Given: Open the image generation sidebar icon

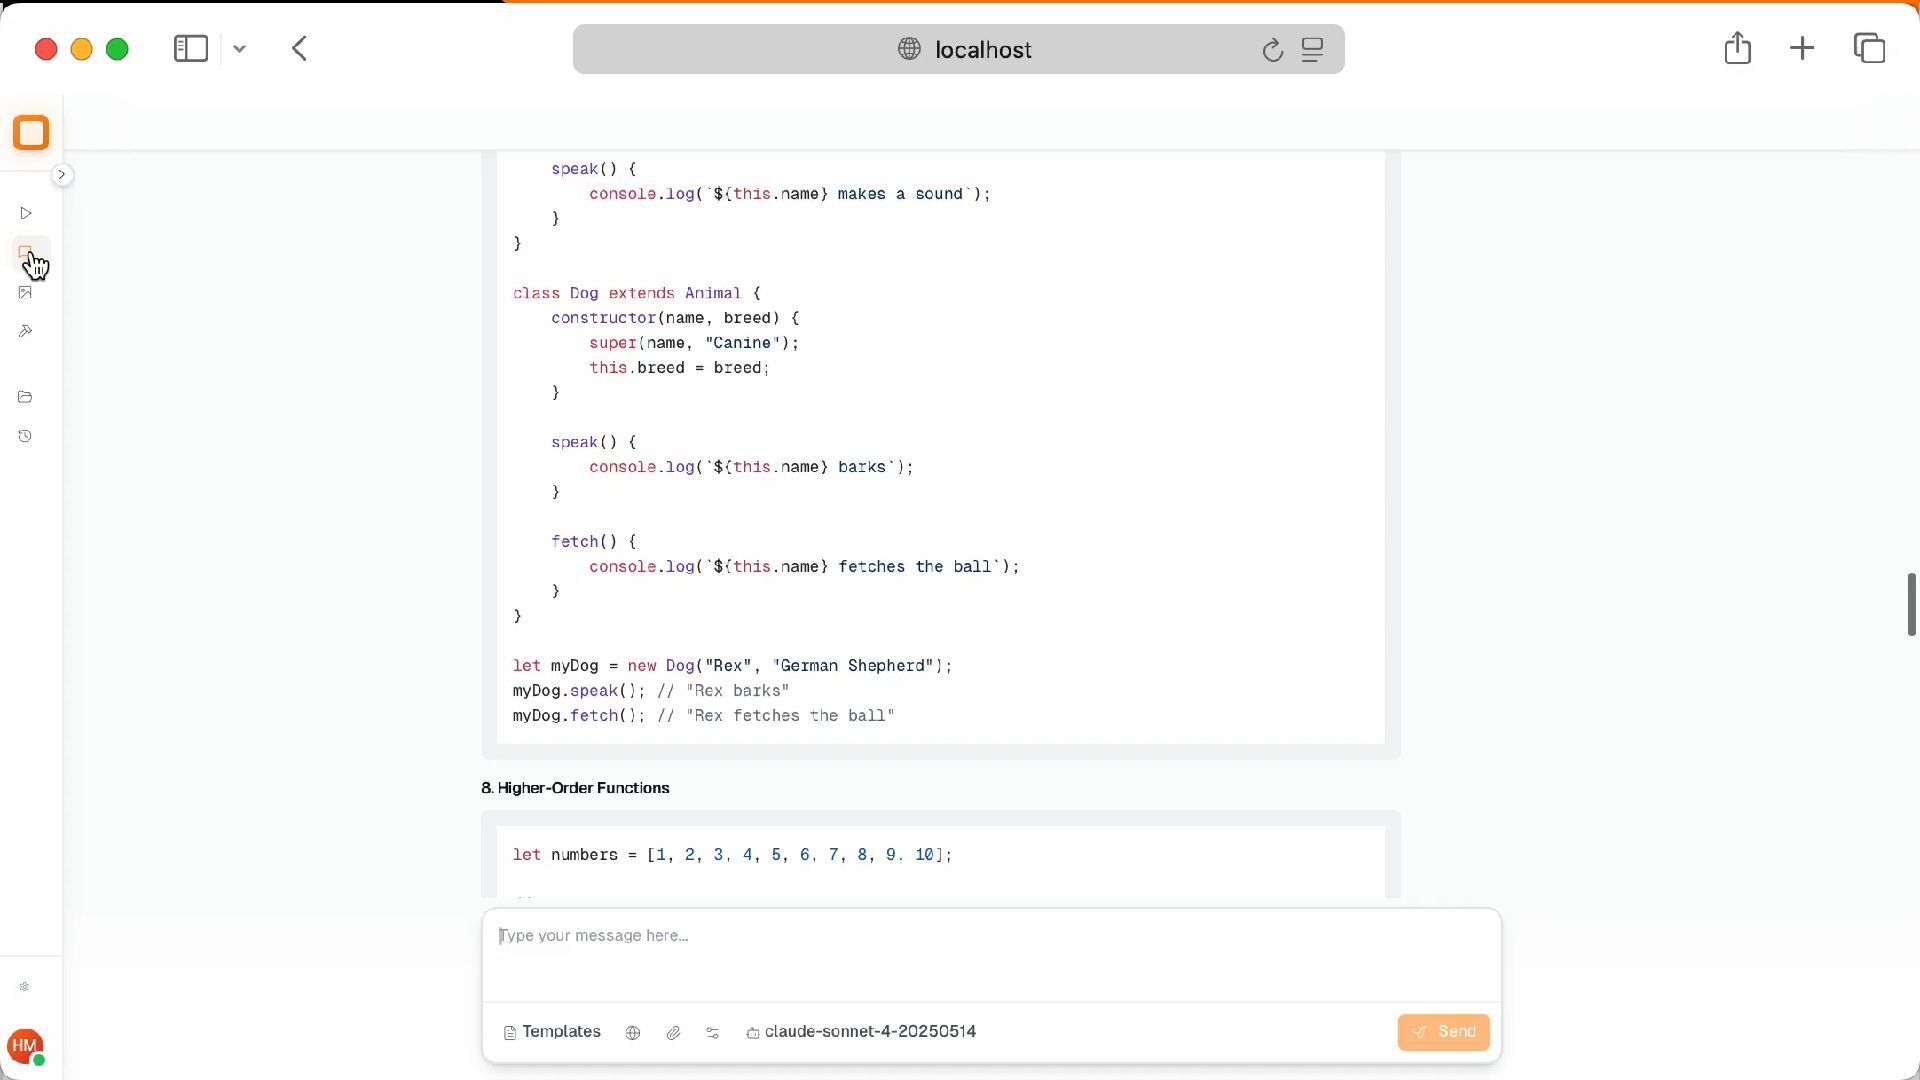Looking at the screenshot, I should 26,292.
